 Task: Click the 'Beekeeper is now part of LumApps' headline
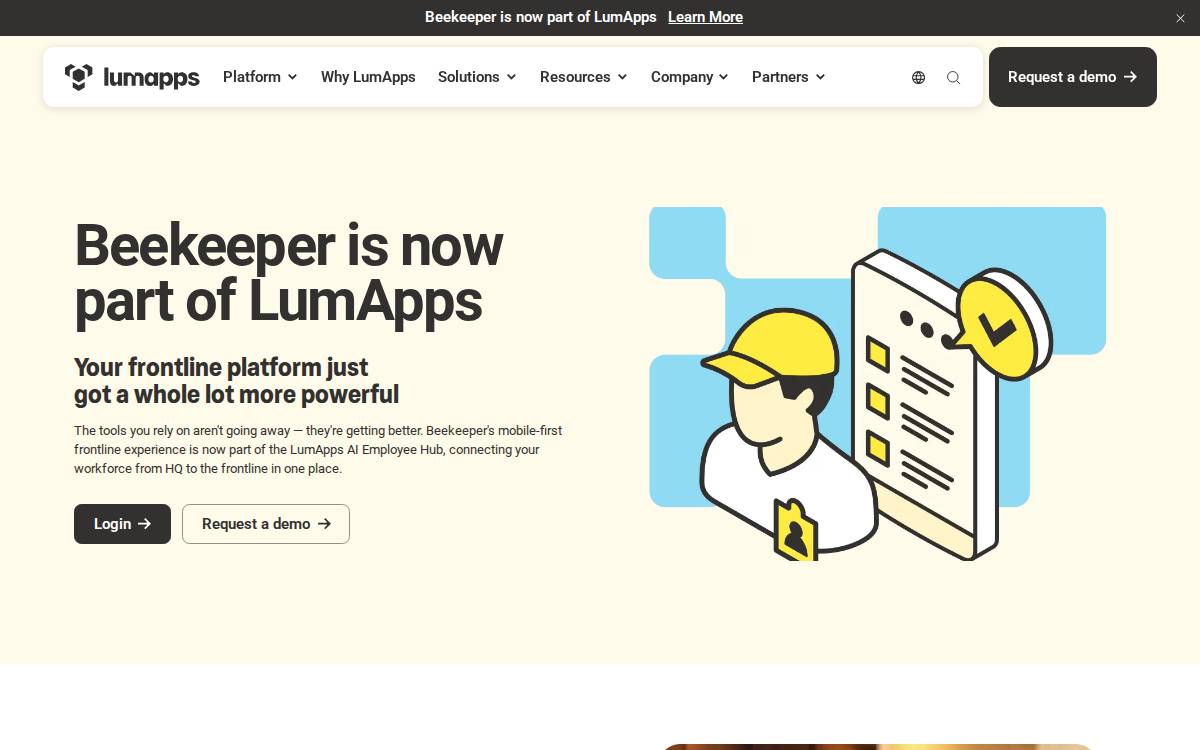pyautogui.click(x=289, y=273)
